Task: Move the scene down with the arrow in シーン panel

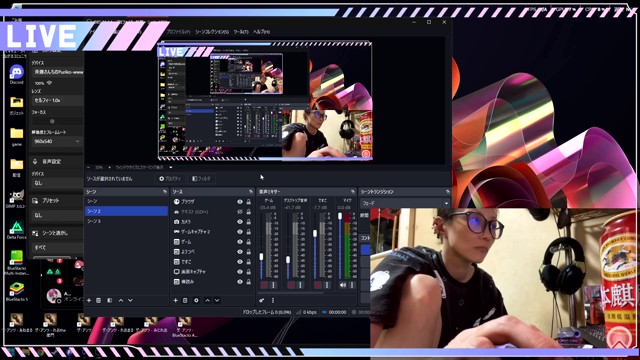Action: tap(130, 300)
